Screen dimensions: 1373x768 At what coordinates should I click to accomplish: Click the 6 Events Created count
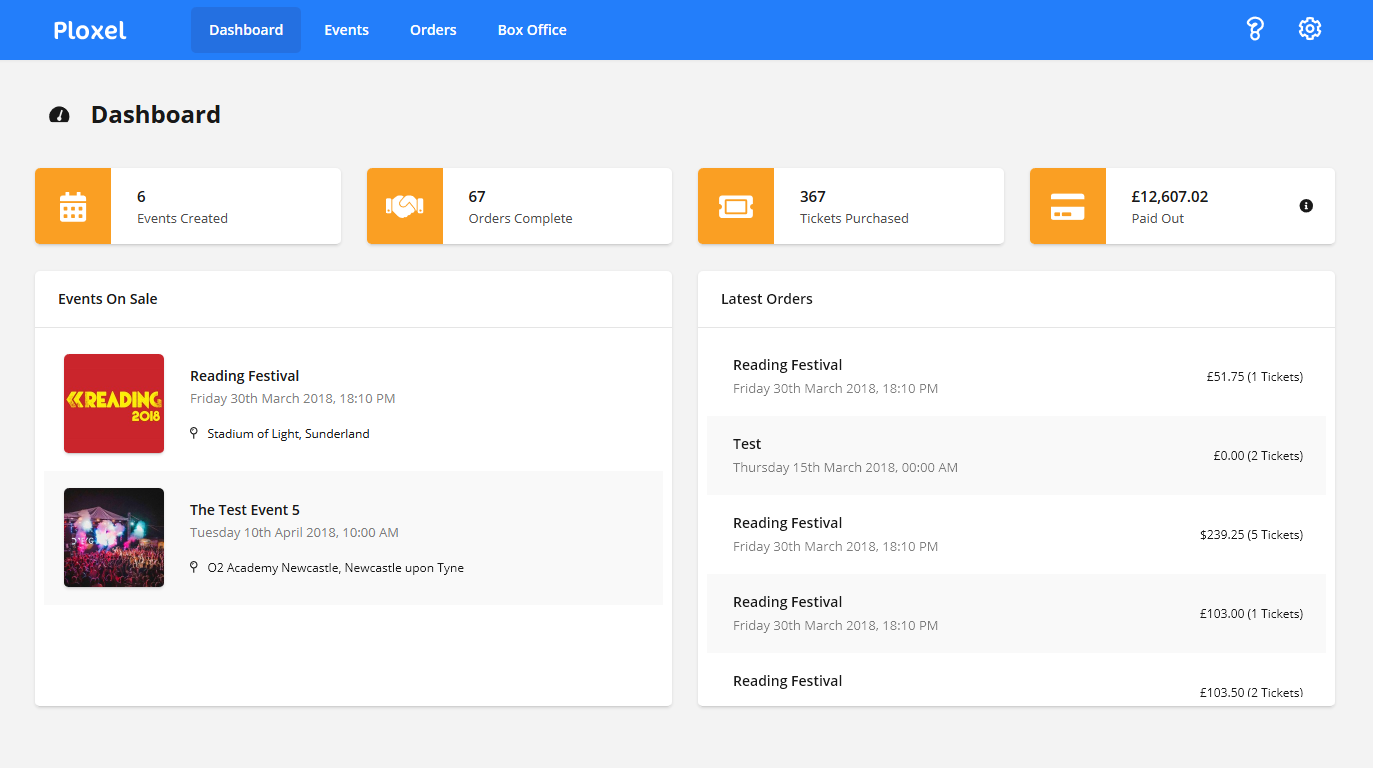(x=141, y=197)
